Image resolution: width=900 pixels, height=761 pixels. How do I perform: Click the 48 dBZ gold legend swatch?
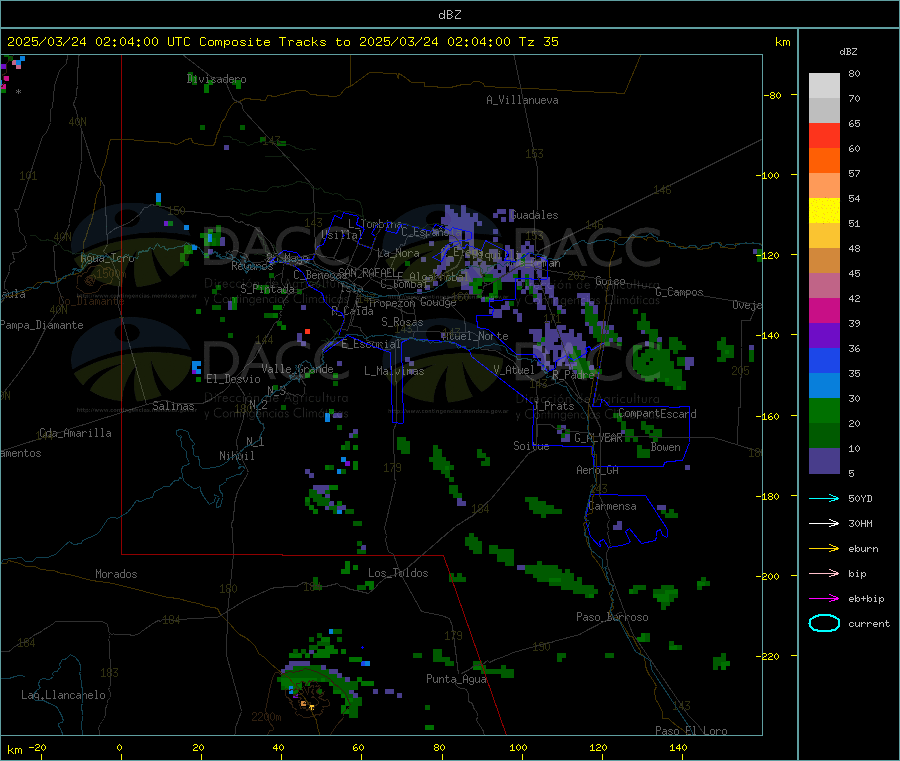[x=824, y=235]
